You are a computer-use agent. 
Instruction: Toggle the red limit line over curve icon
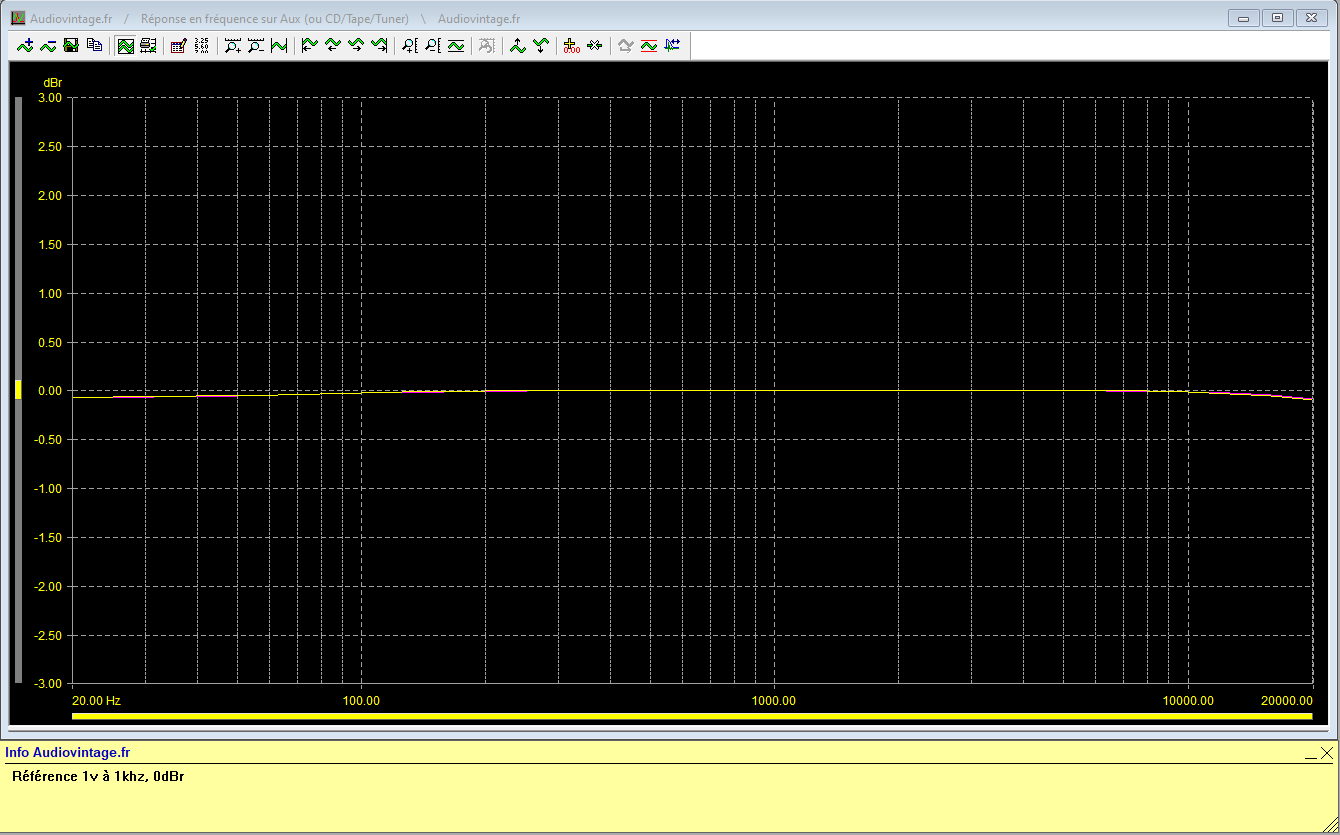[x=648, y=45]
